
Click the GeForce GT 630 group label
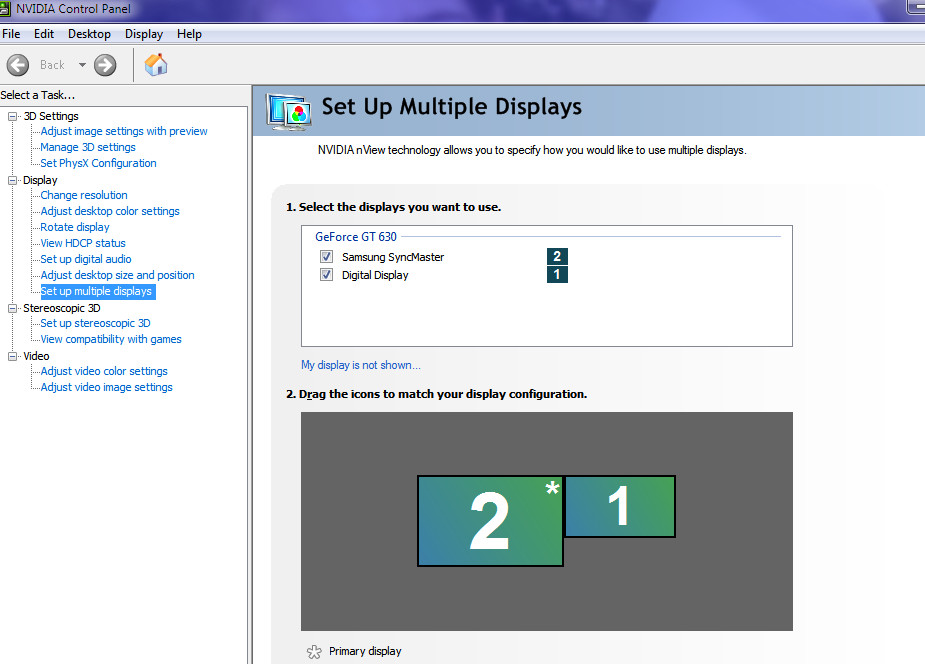356,236
